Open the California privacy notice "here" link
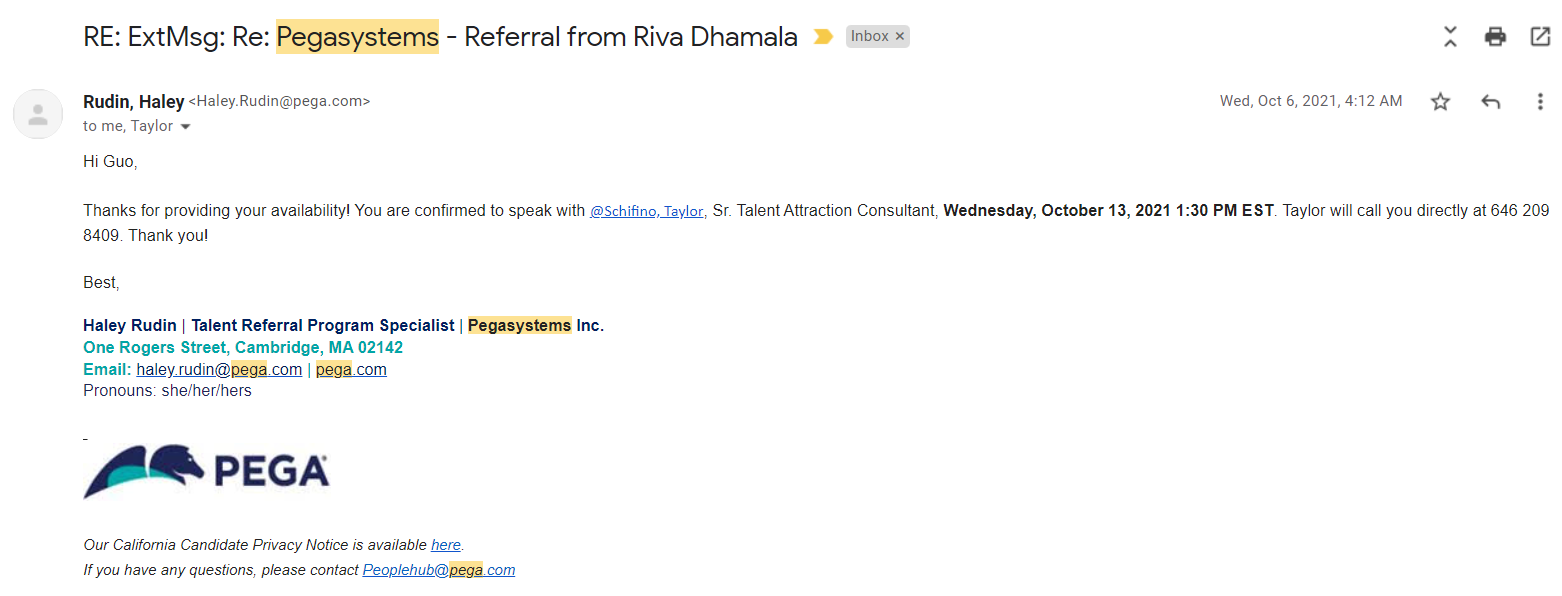The height and width of the screenshot is (596, 1562). (446, 545)
